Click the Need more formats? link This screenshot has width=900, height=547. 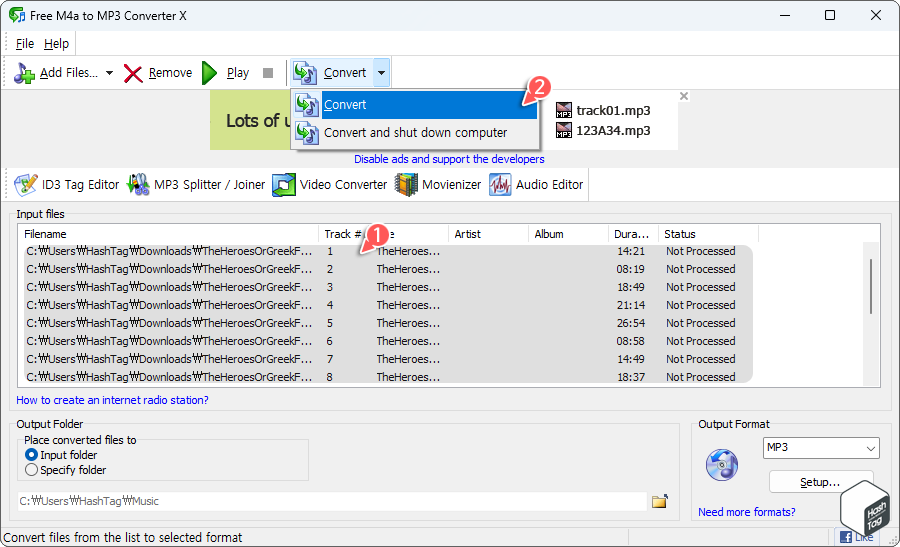coord(747,512)
